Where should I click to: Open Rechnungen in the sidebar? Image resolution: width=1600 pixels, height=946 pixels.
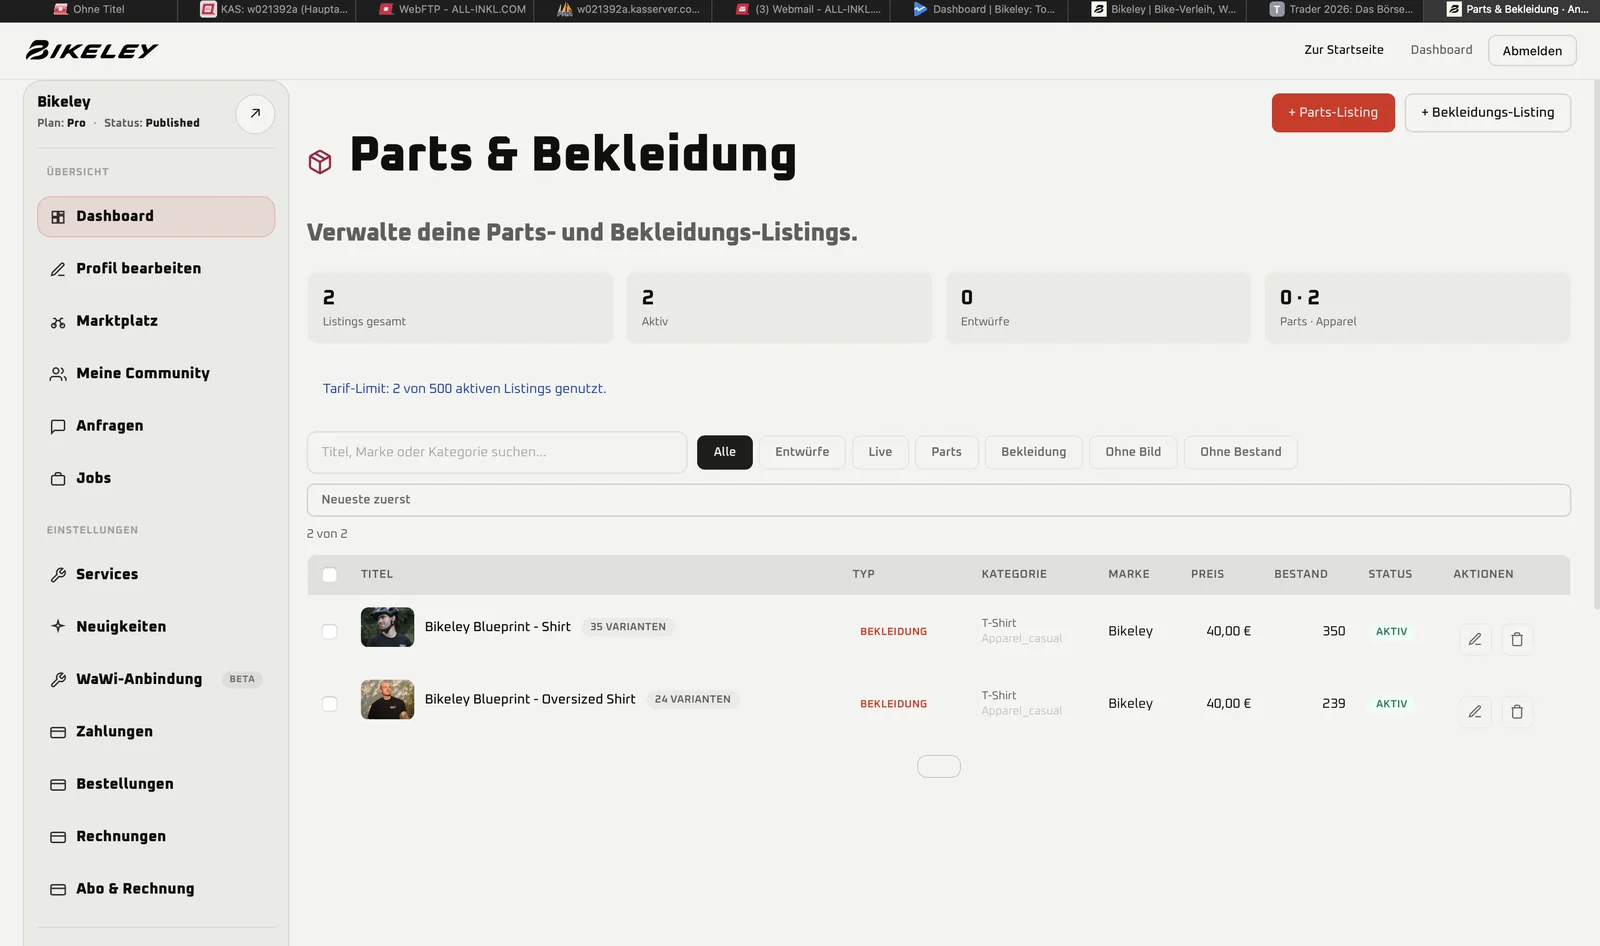[x=156, y=837]
